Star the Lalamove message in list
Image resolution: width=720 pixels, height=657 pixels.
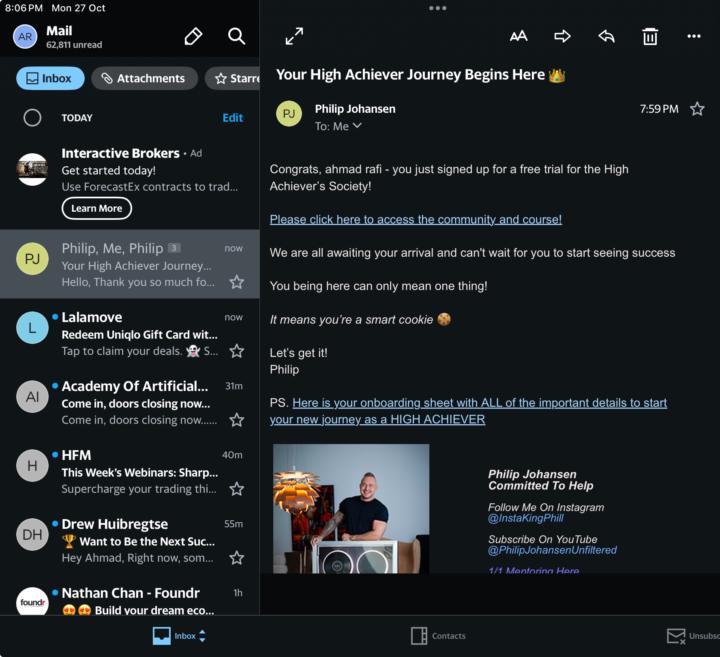236,351
